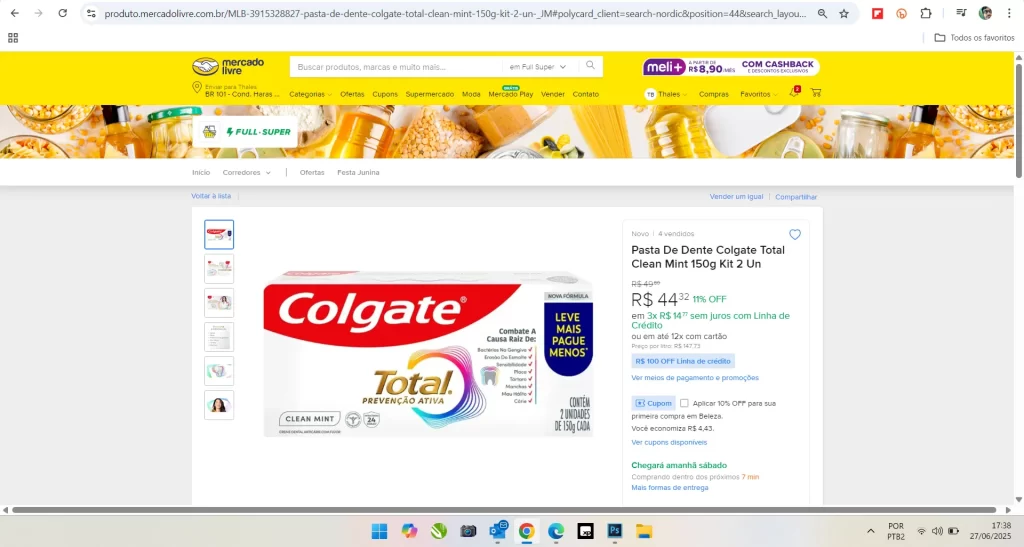Select the last thumbnail with a woman's face
Image resolution: width=1024 pixels, height=547 pixels.
click(x=219, y=405)
